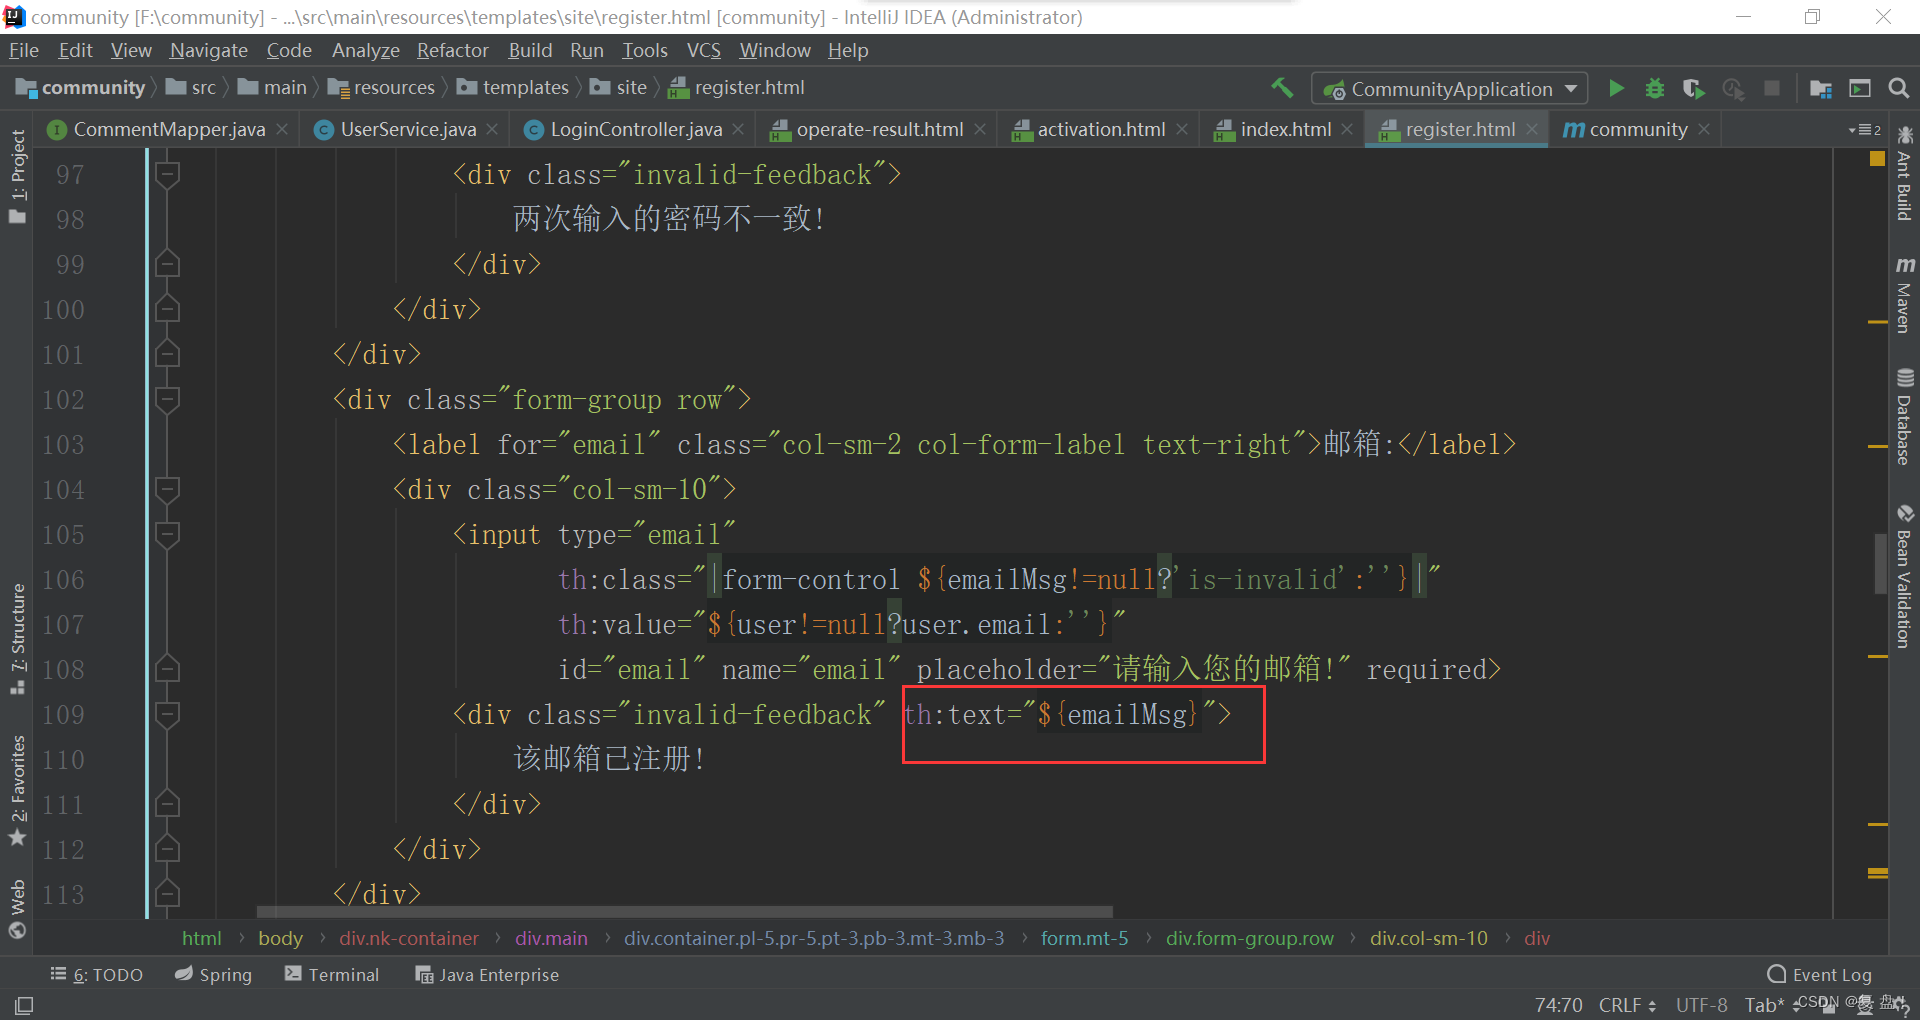Screen dimensions: 1920x1020
Task: Open Project Structure icon in toolbar
Action: (1820, 88)
